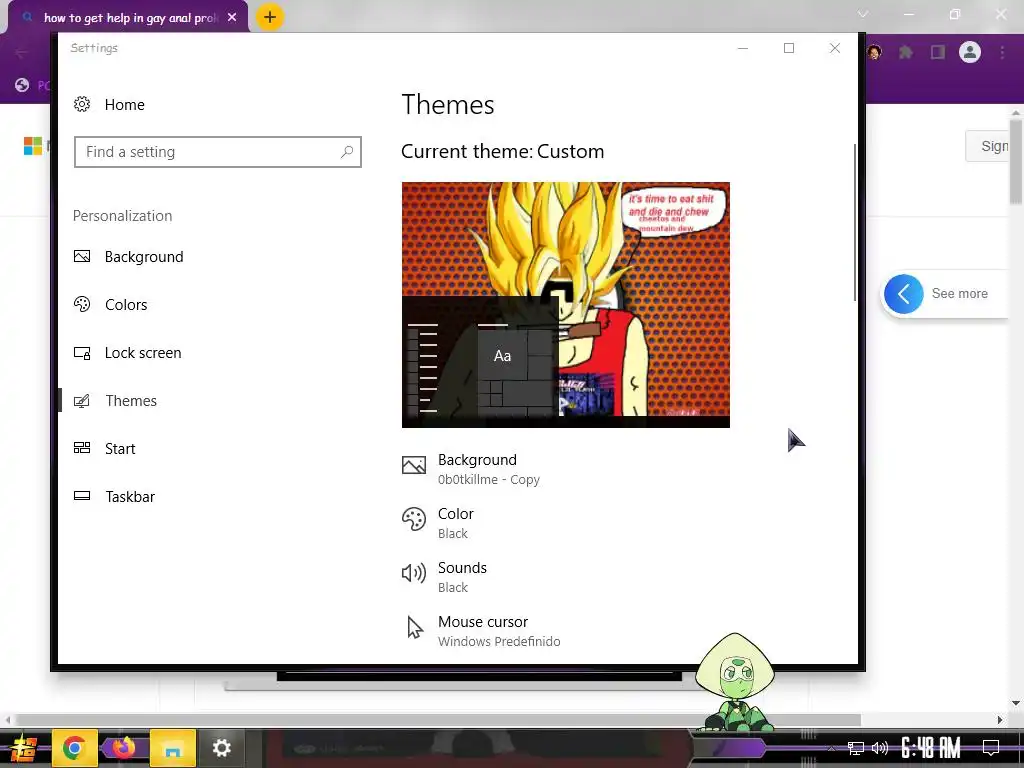Open theme Background setting 0b0tkillme - Copy
The height and width of the screenshot is (768, 1024).
[x=488, y=469]
